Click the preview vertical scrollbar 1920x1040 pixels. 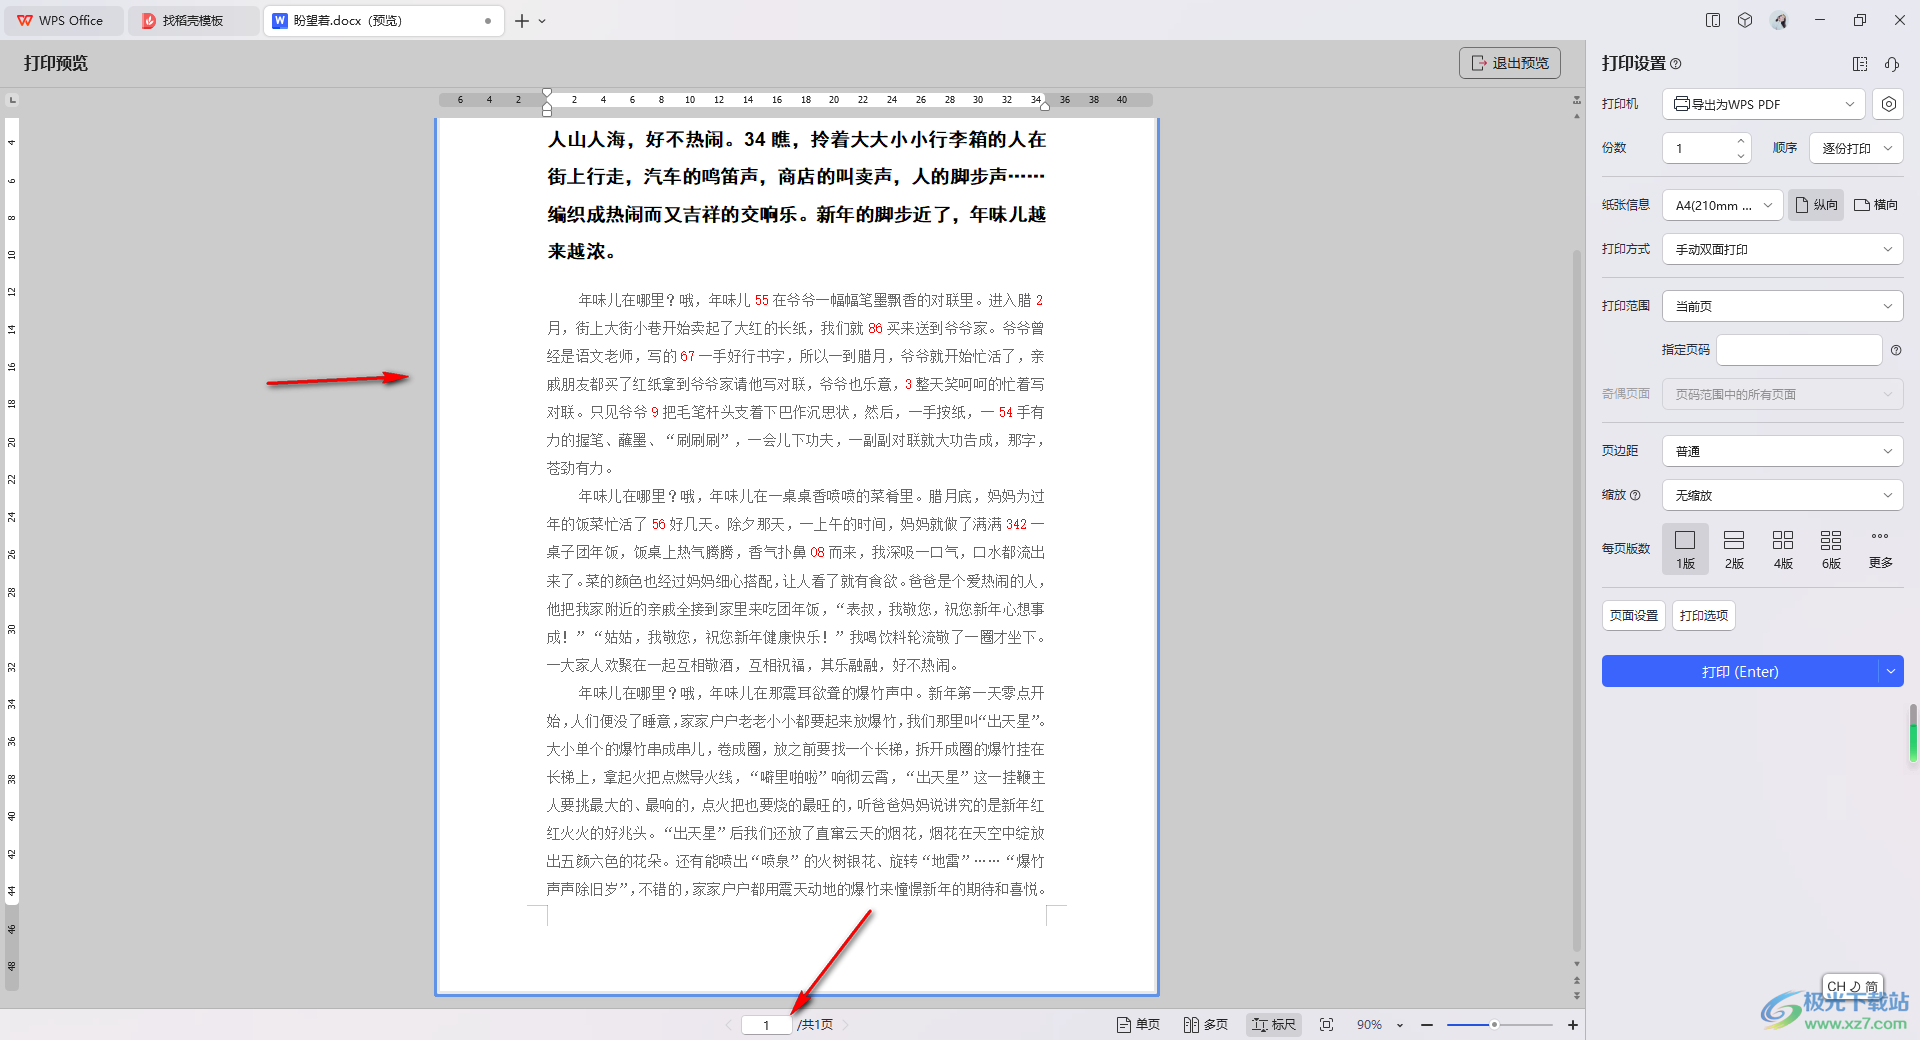[1577, 600]
